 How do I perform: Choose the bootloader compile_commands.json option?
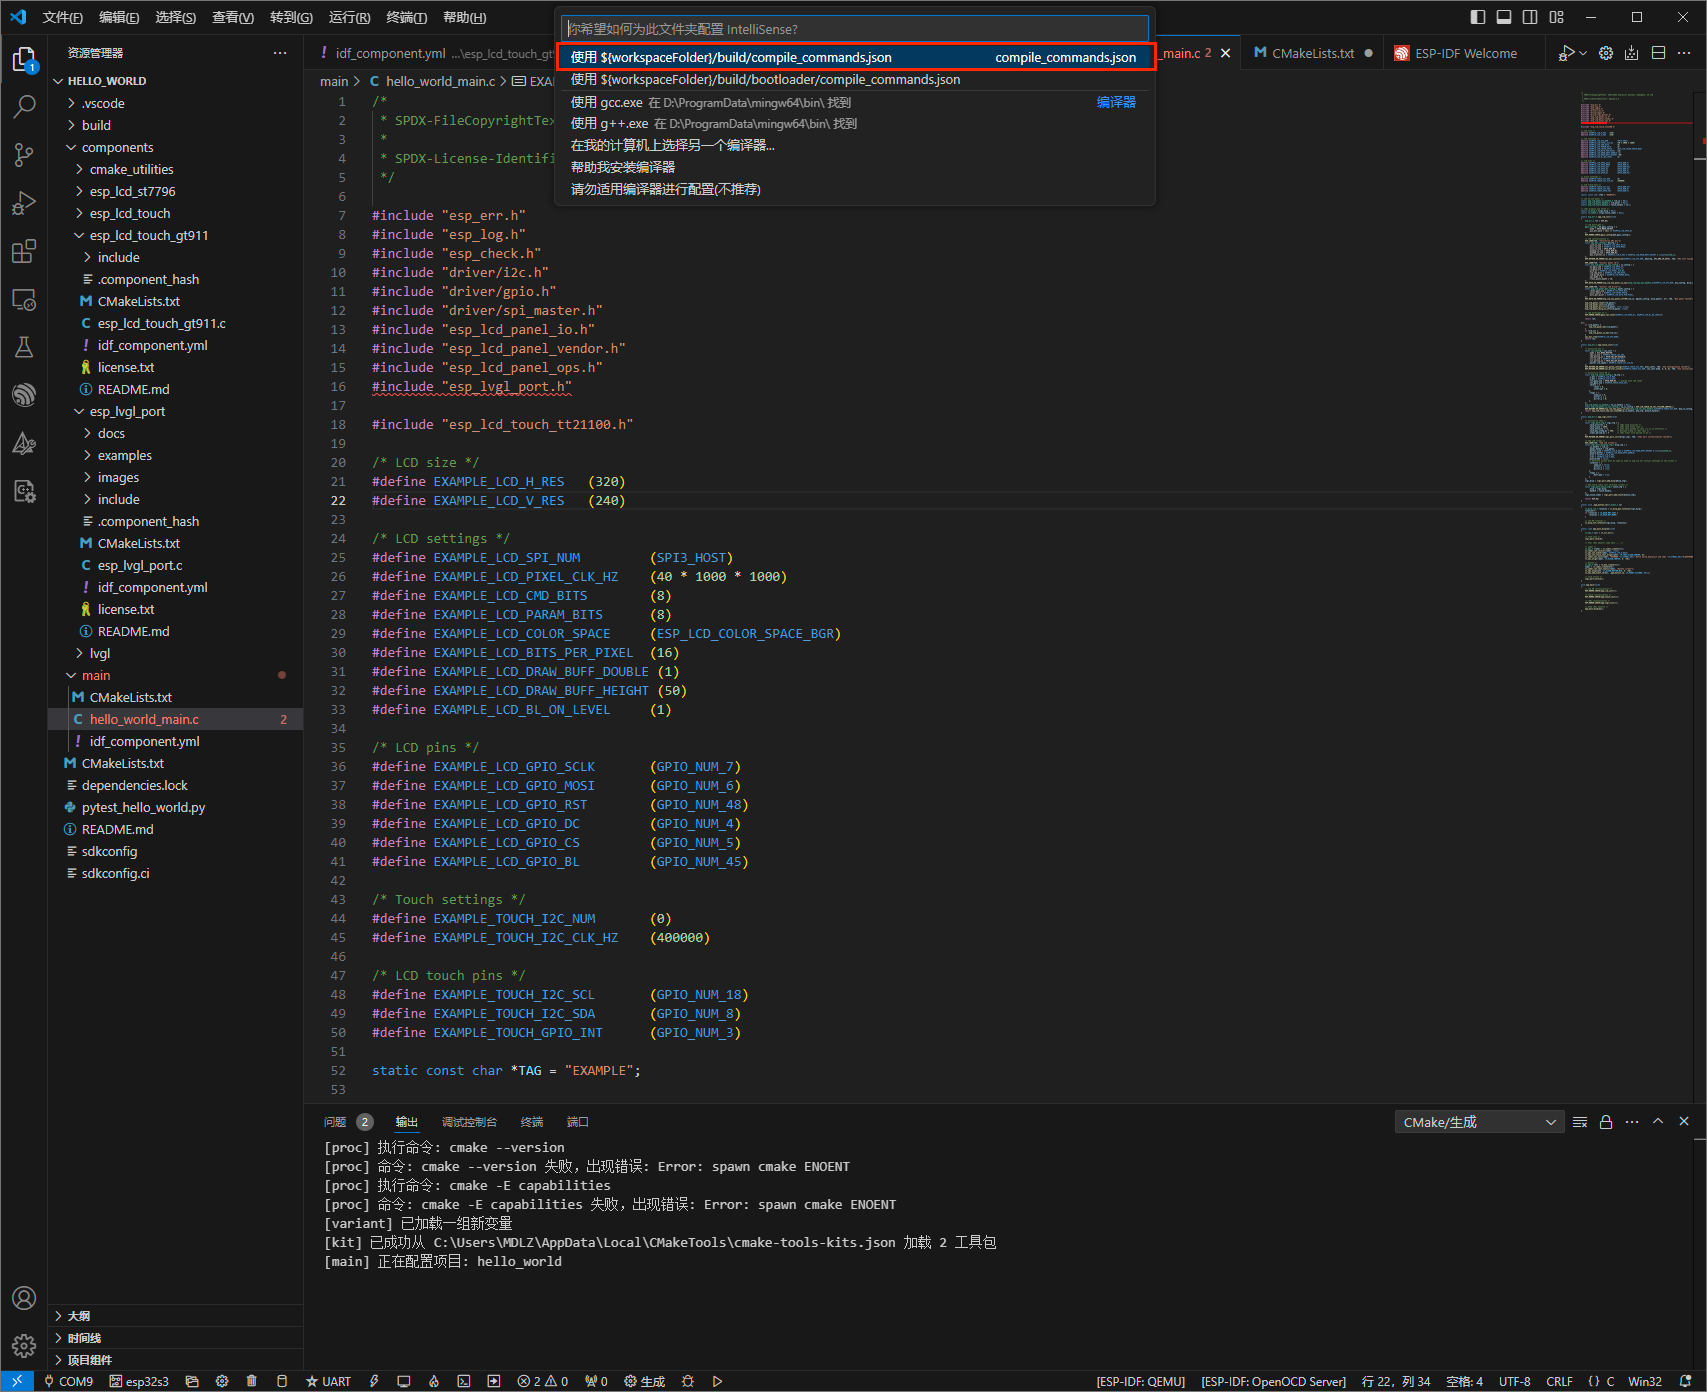point(855,79)
